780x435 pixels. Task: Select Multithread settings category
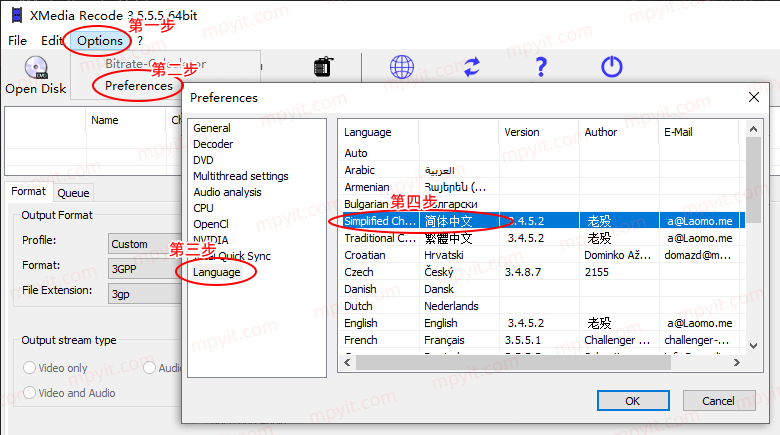pos(241,176)
